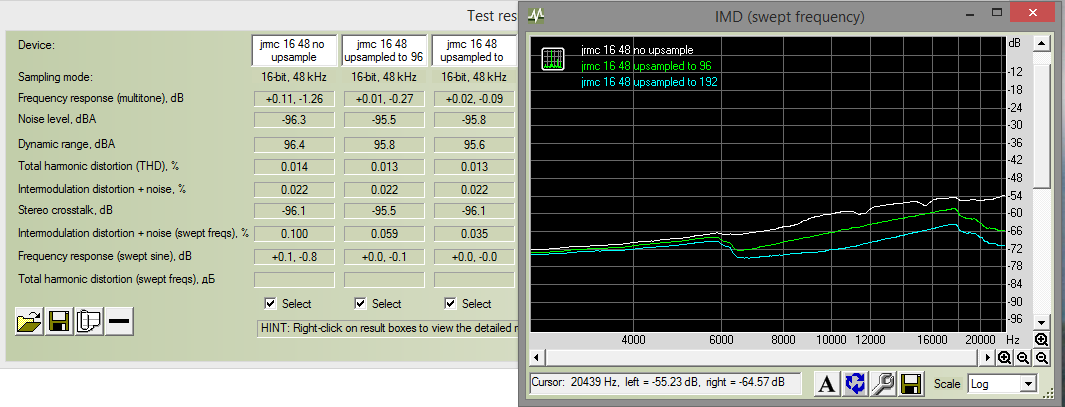This screenshot has width=1065, height=407.
Task: Open a results file with the folder icon
Action: click(29, 321)
